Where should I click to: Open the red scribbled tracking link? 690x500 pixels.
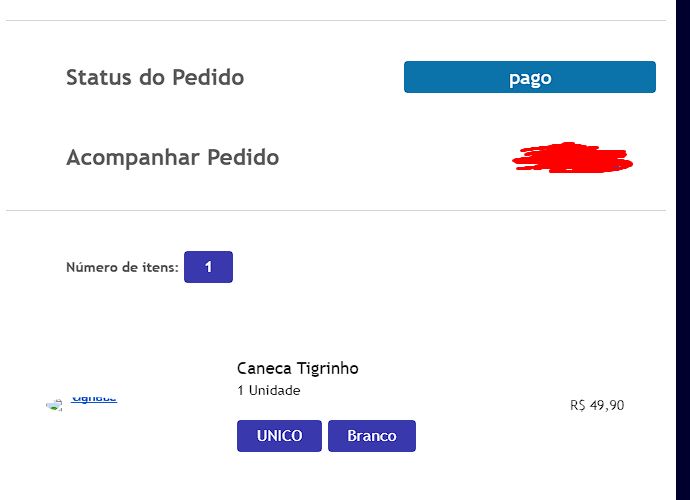pos(572,157)
